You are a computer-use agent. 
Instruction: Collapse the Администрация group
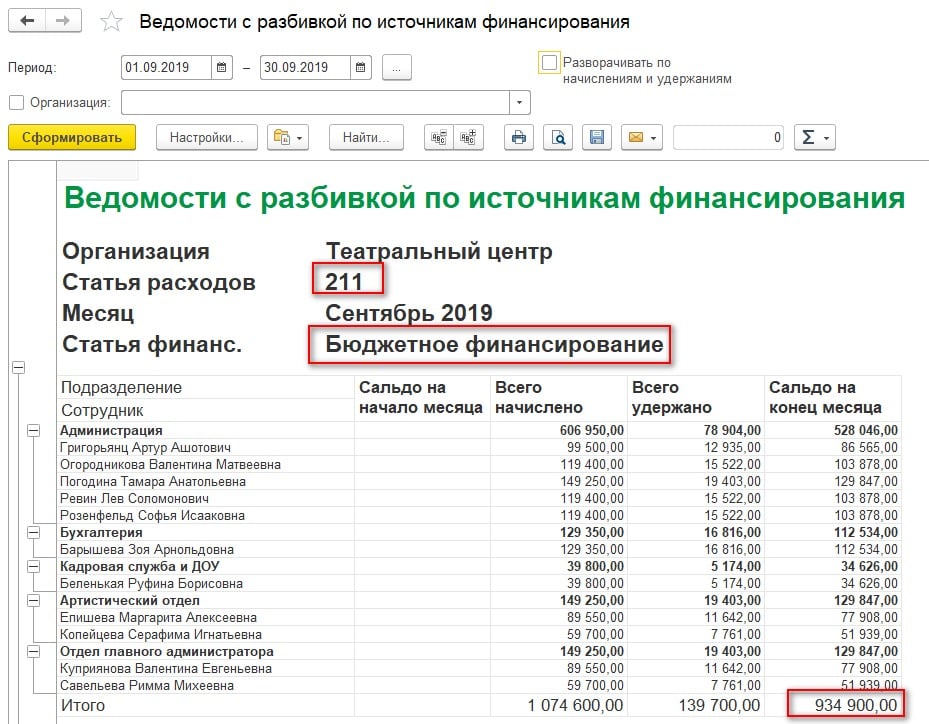pyautogui.click(x=34, y=431)
